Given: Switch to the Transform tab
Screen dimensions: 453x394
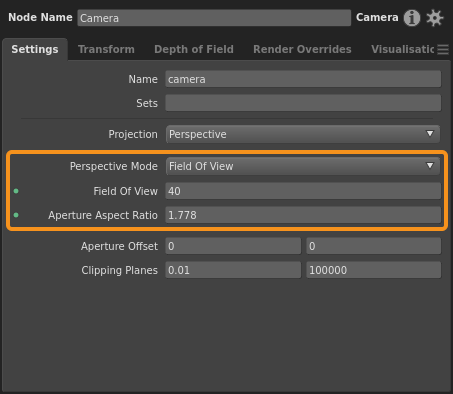Looking at the screenshot, I should 106,49.
